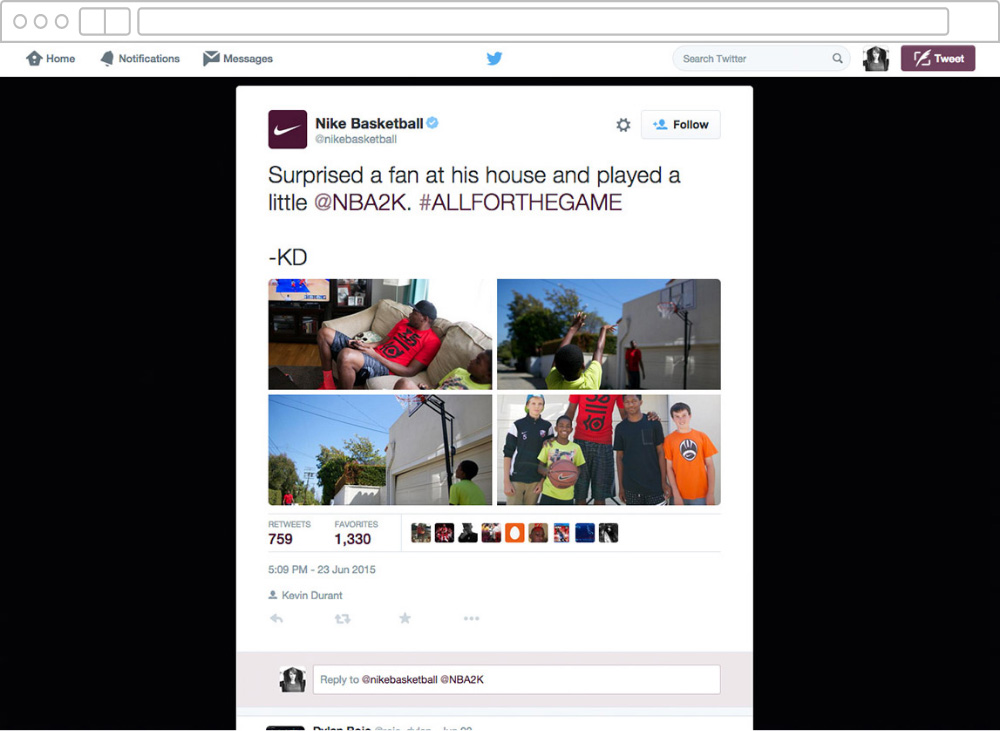
Task: Go to Home tab
Action: [x=50, y=58]
